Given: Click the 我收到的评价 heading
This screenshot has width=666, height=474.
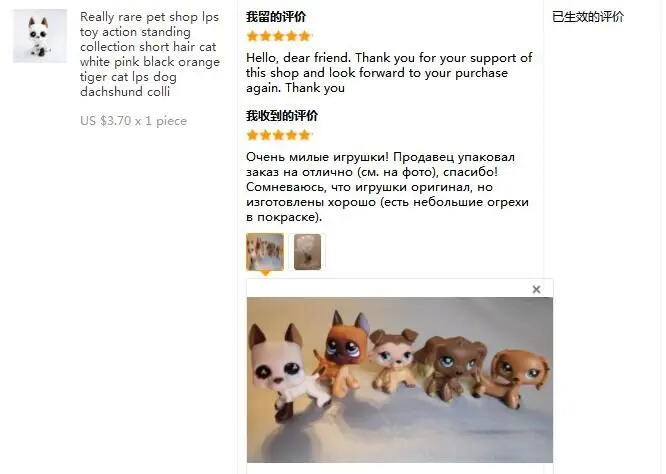Looking at the screenshot, I should coord(282,116).
